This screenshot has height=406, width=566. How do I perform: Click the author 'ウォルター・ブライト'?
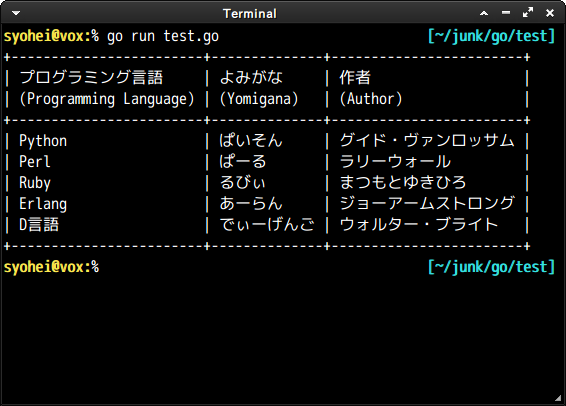pos(419,224)
